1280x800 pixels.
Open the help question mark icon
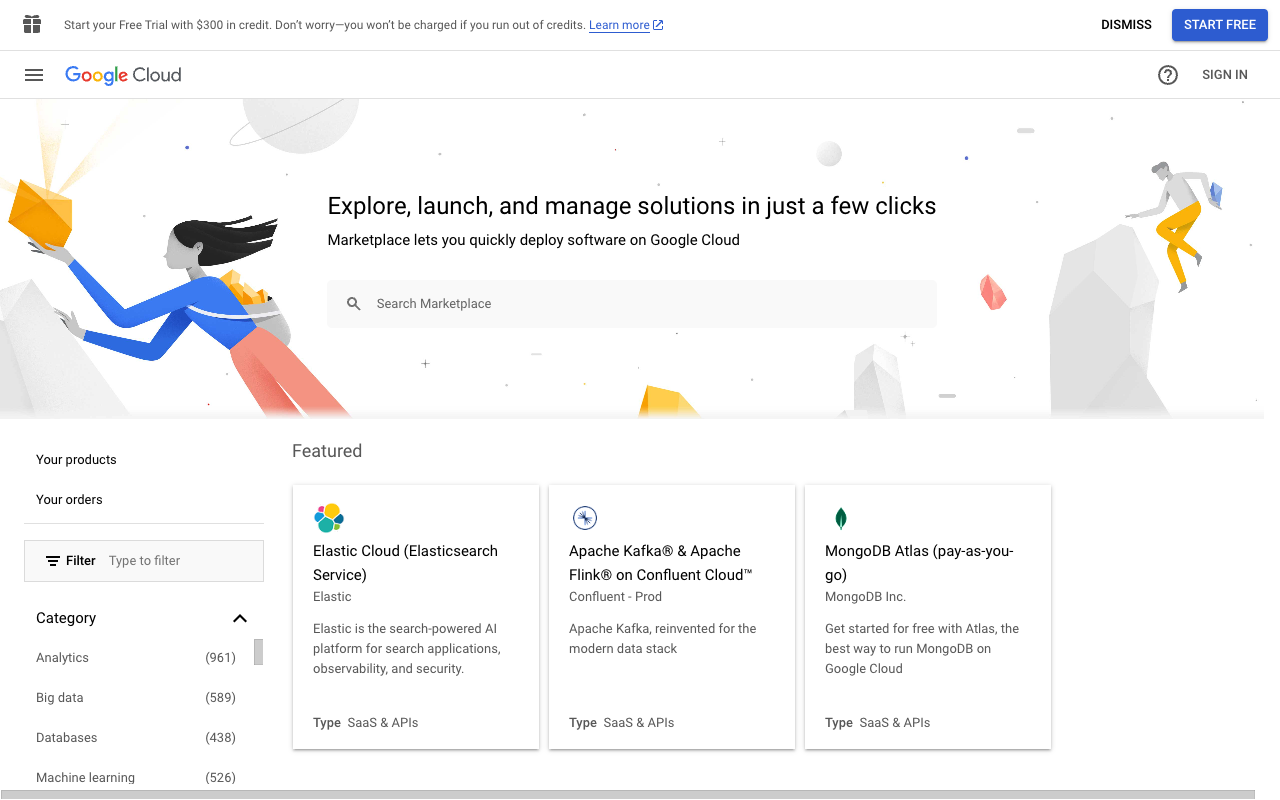1167,75
